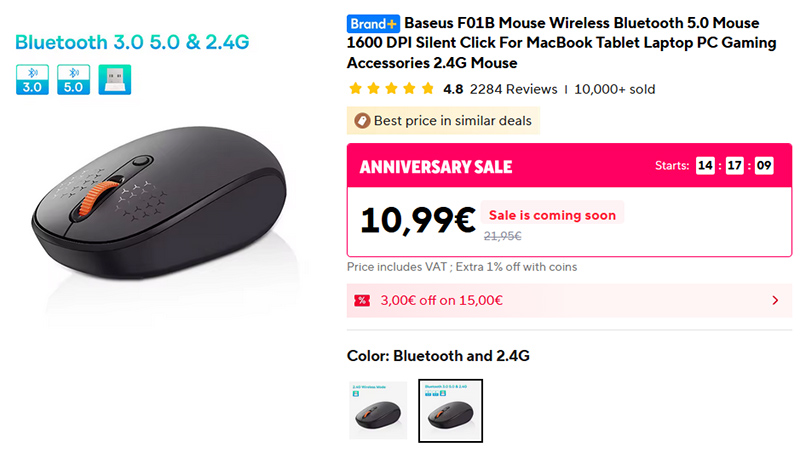800x453 pixels.
Task: Click the Bluetooth 5.0 icon
Action: [73, 80]
